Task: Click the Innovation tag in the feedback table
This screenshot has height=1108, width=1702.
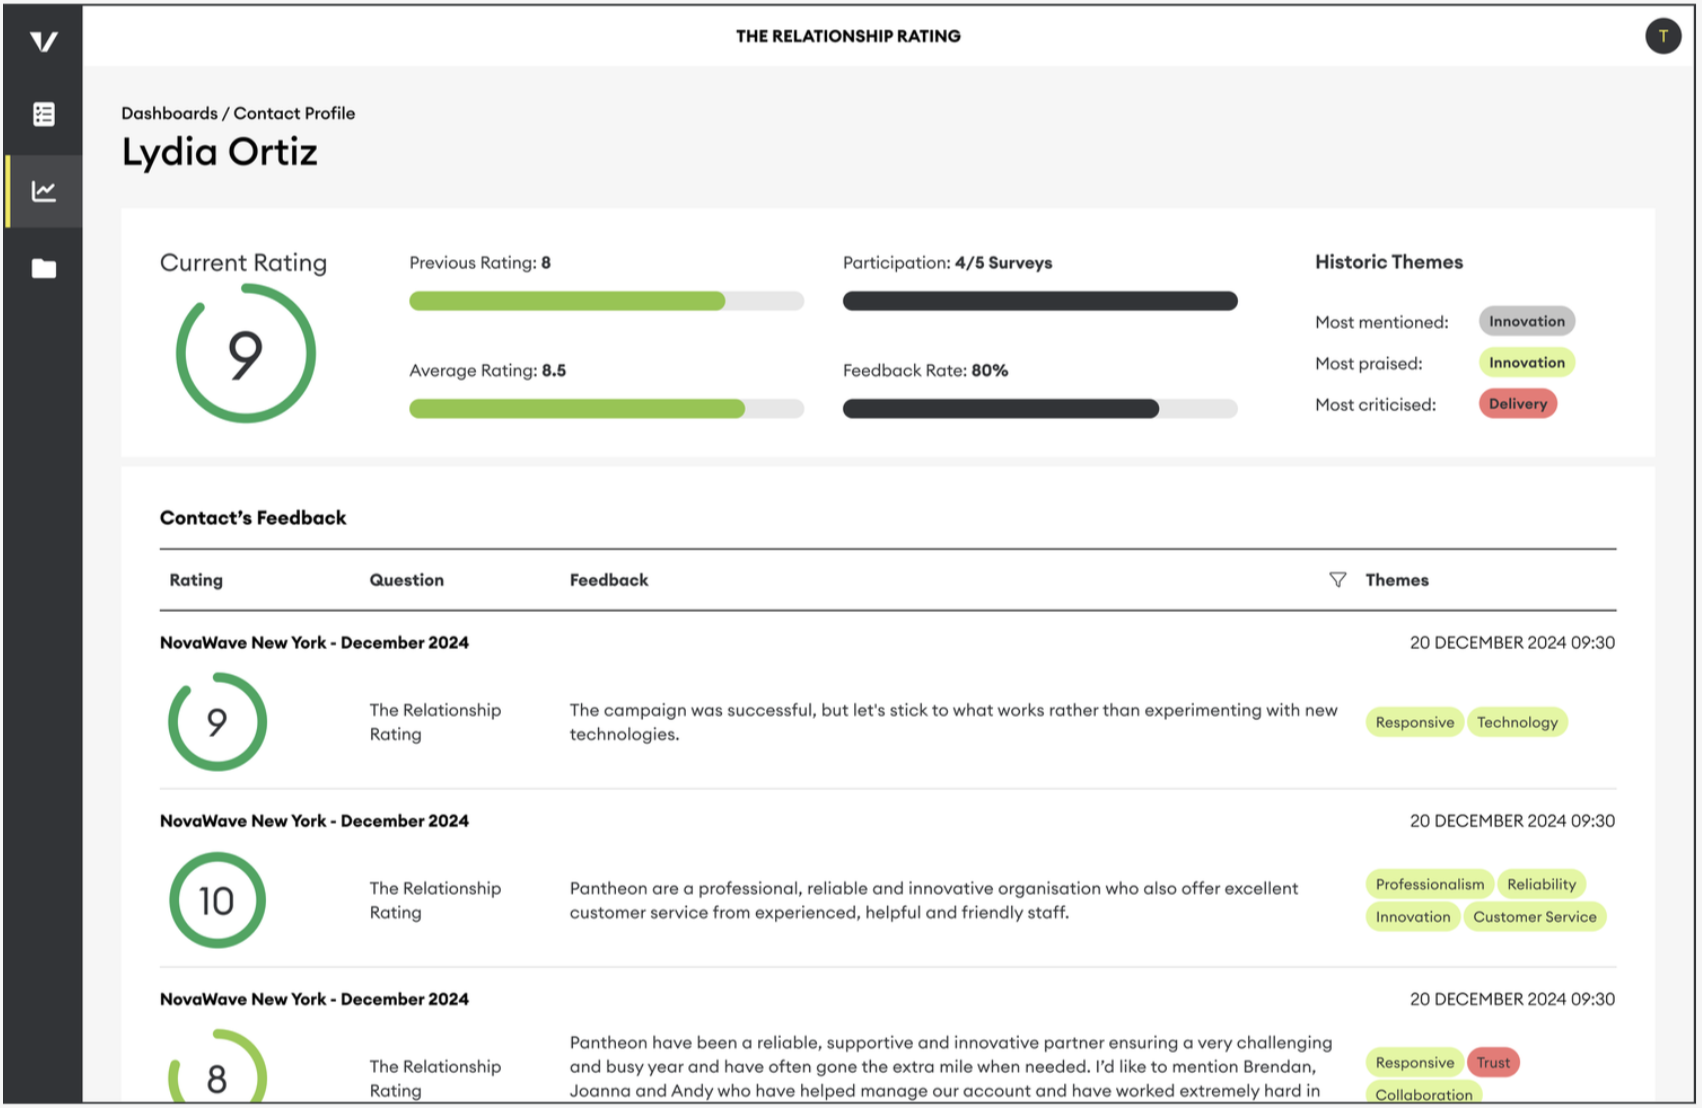Action: tap(1412, 916)
